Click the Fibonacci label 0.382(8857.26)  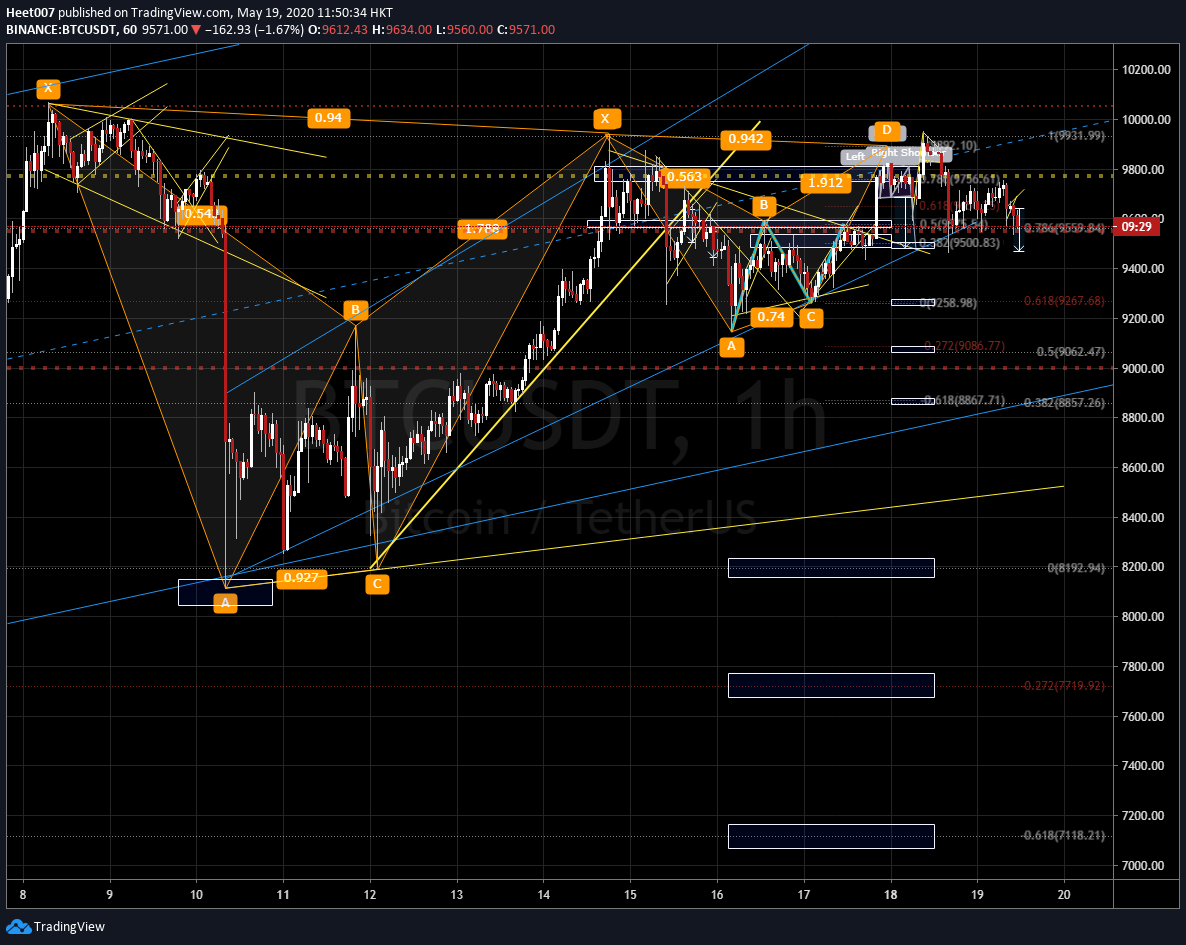1064,403
